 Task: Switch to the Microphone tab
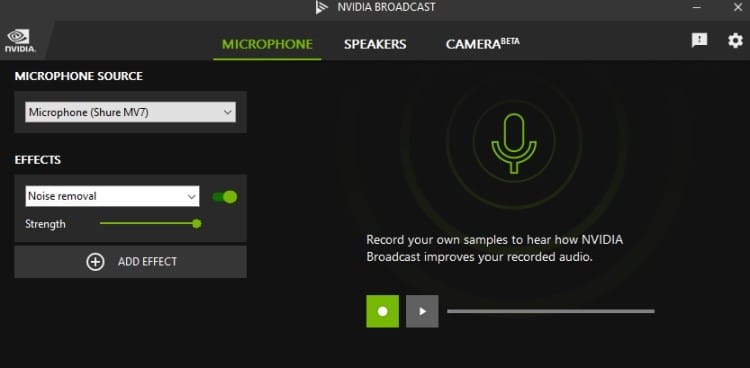(267, 45)
